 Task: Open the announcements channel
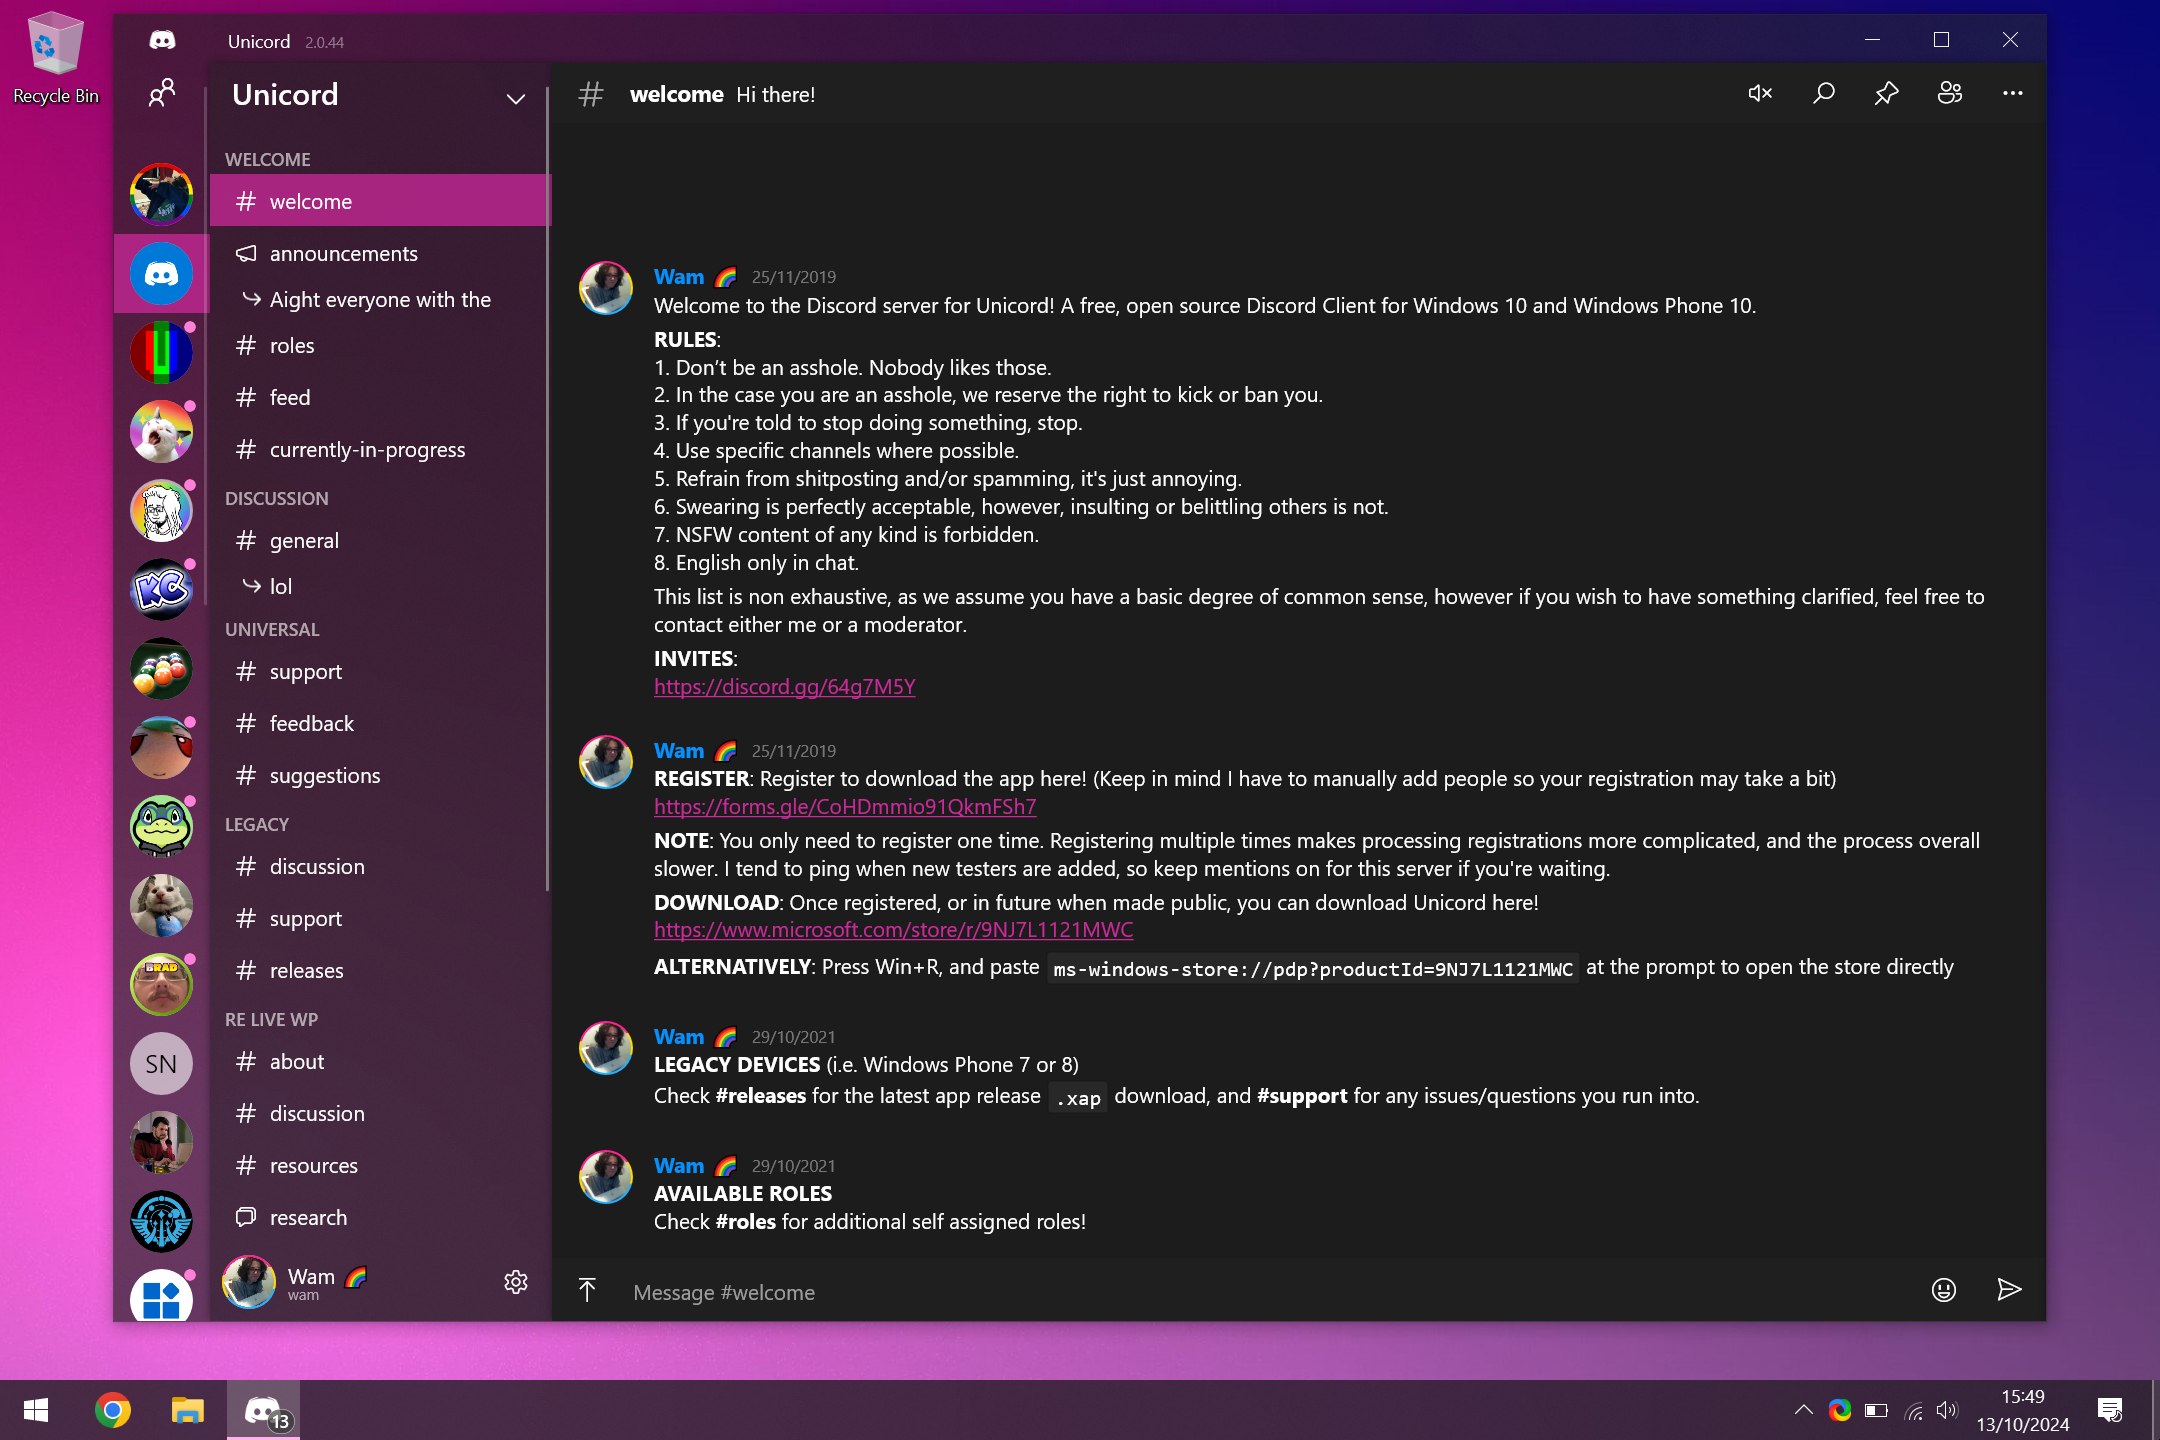point(380,253)
